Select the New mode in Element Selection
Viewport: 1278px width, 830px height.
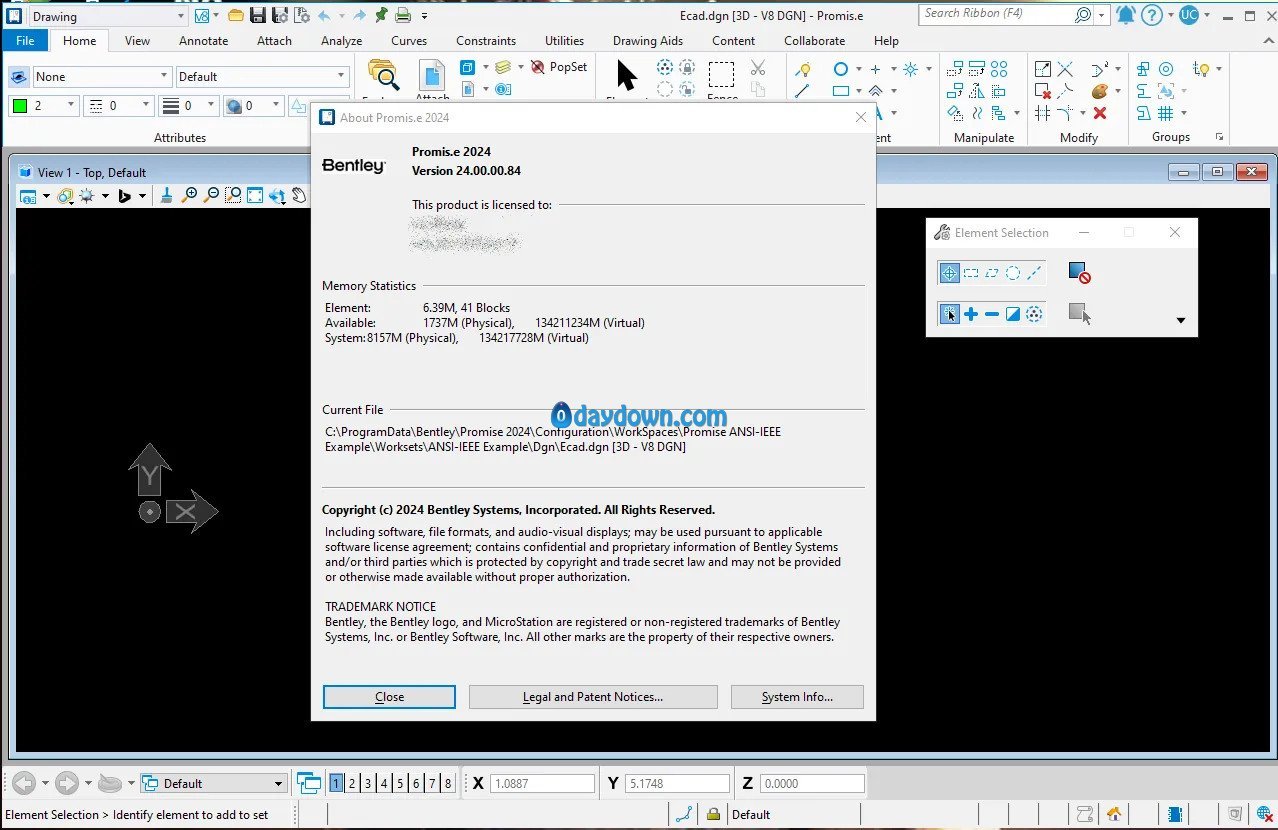tap(949, 314)
